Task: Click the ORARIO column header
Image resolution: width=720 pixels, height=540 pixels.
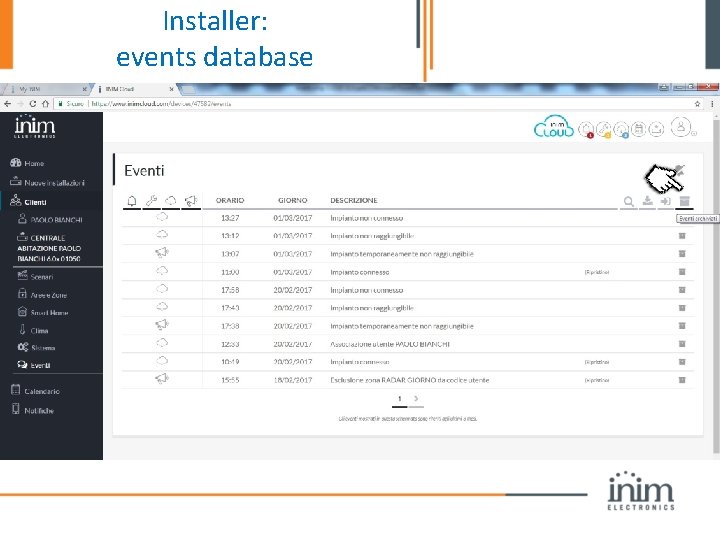Action: pyautogui.click(x=230, y=200)
